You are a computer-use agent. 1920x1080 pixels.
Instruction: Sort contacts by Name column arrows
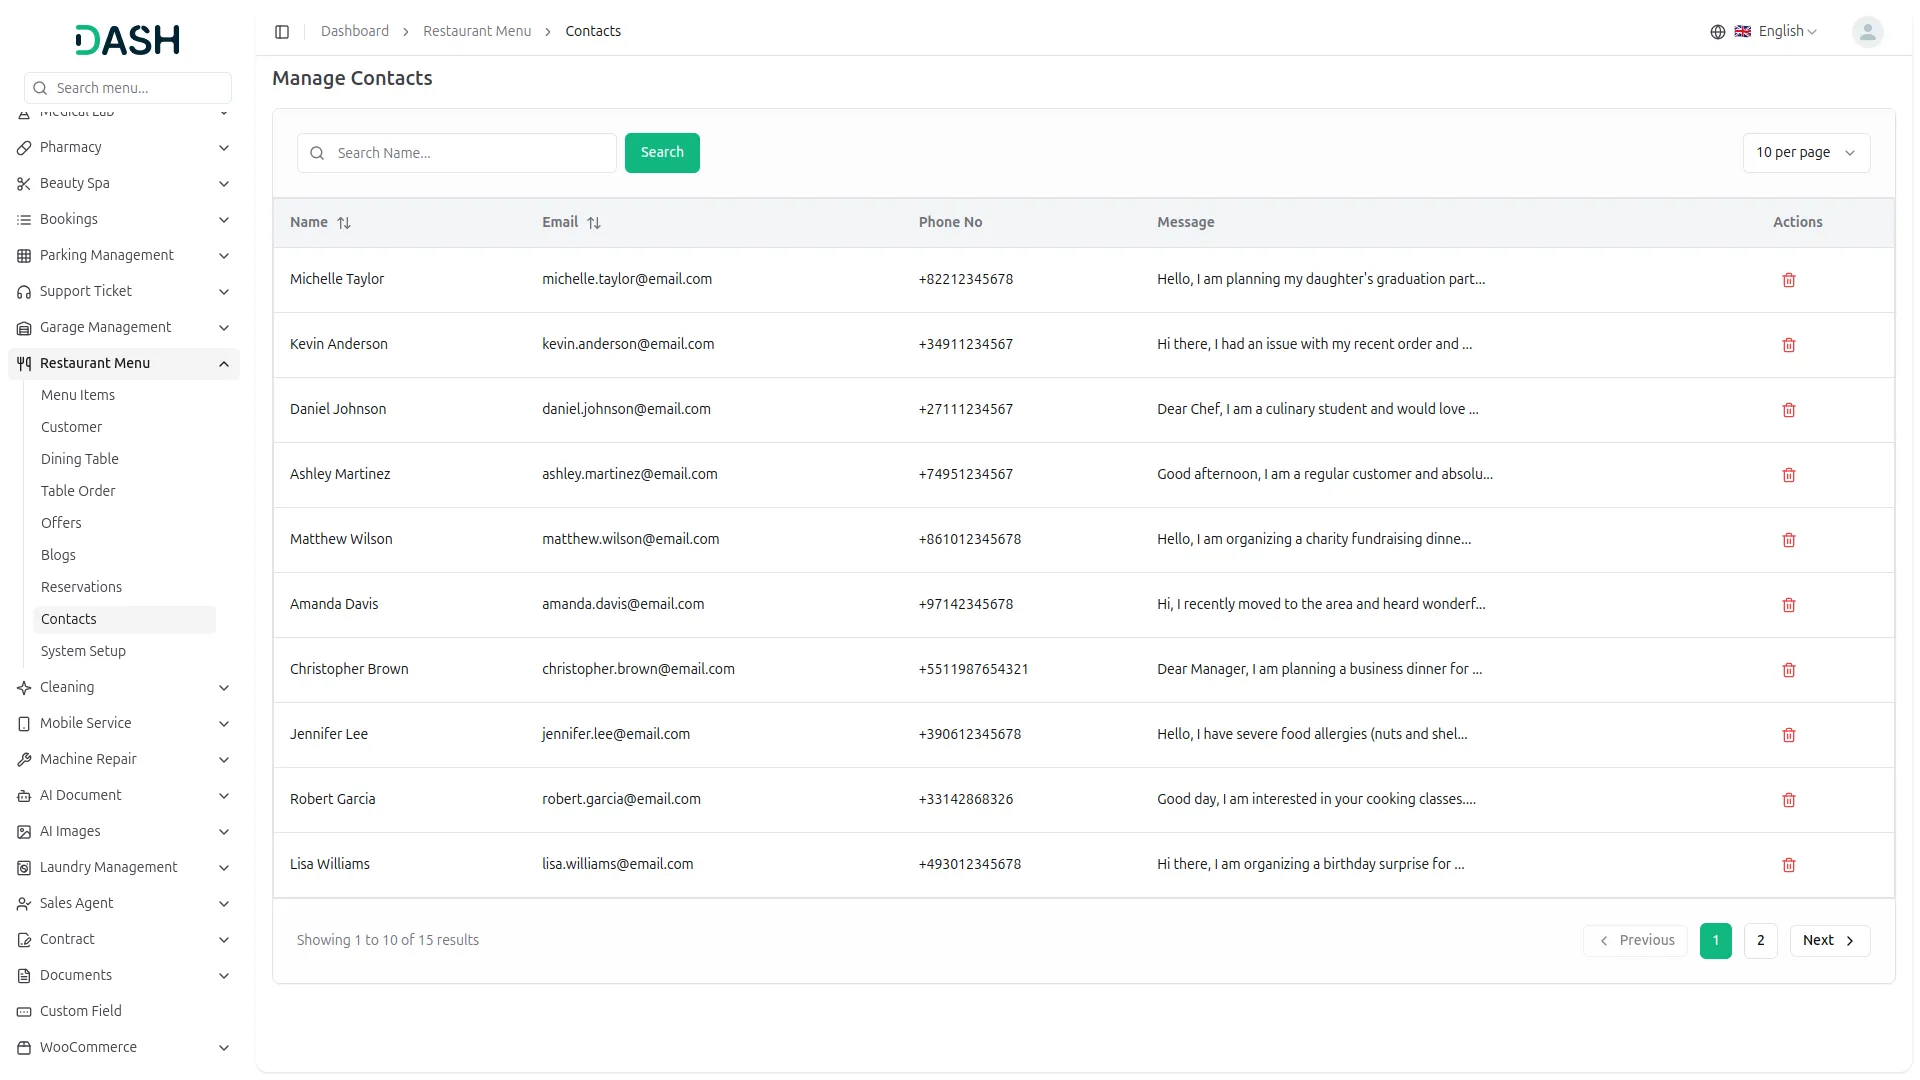point(344,223)
